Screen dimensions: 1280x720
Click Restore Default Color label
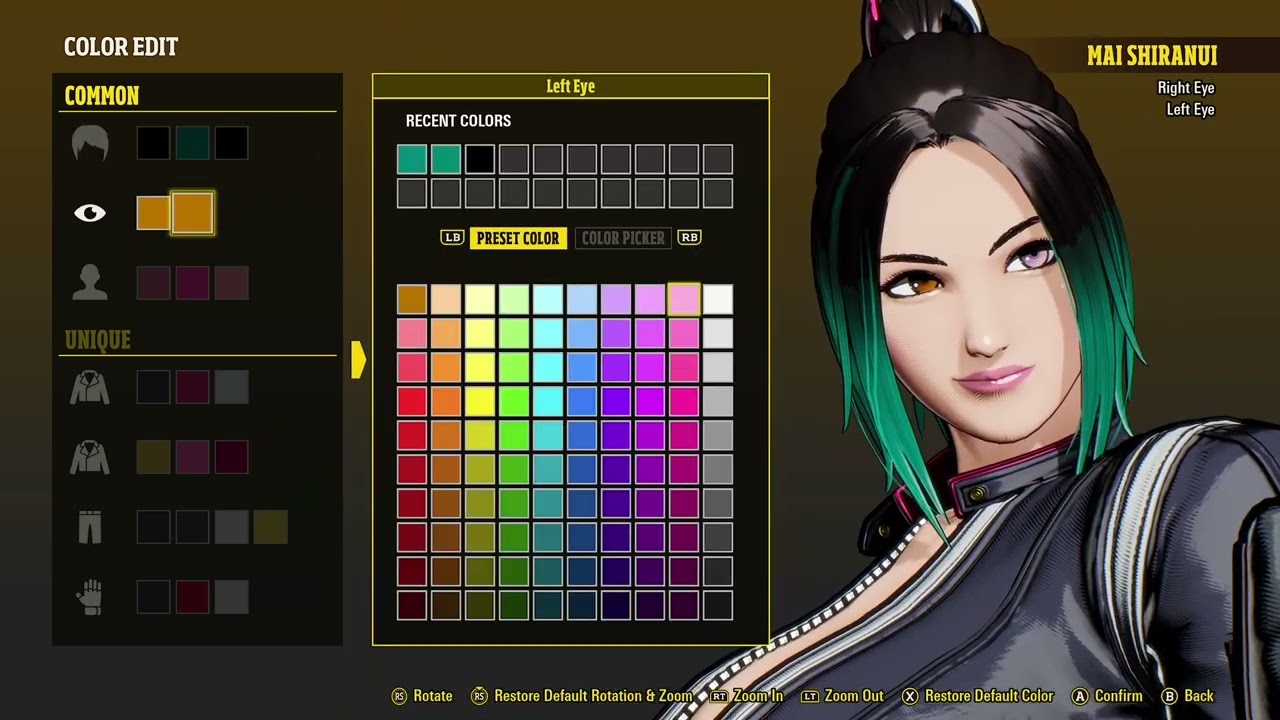pos(989,696)
